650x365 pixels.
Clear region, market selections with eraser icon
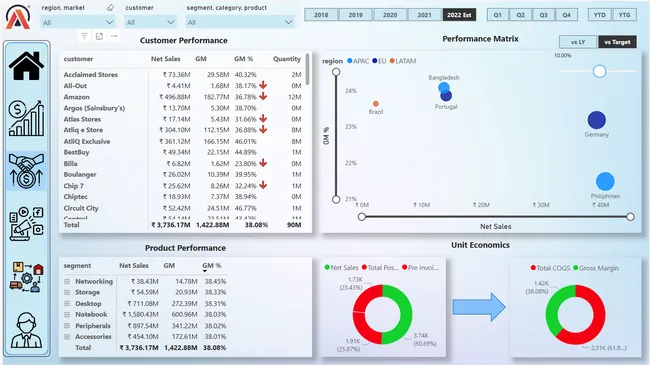[110, 7]
